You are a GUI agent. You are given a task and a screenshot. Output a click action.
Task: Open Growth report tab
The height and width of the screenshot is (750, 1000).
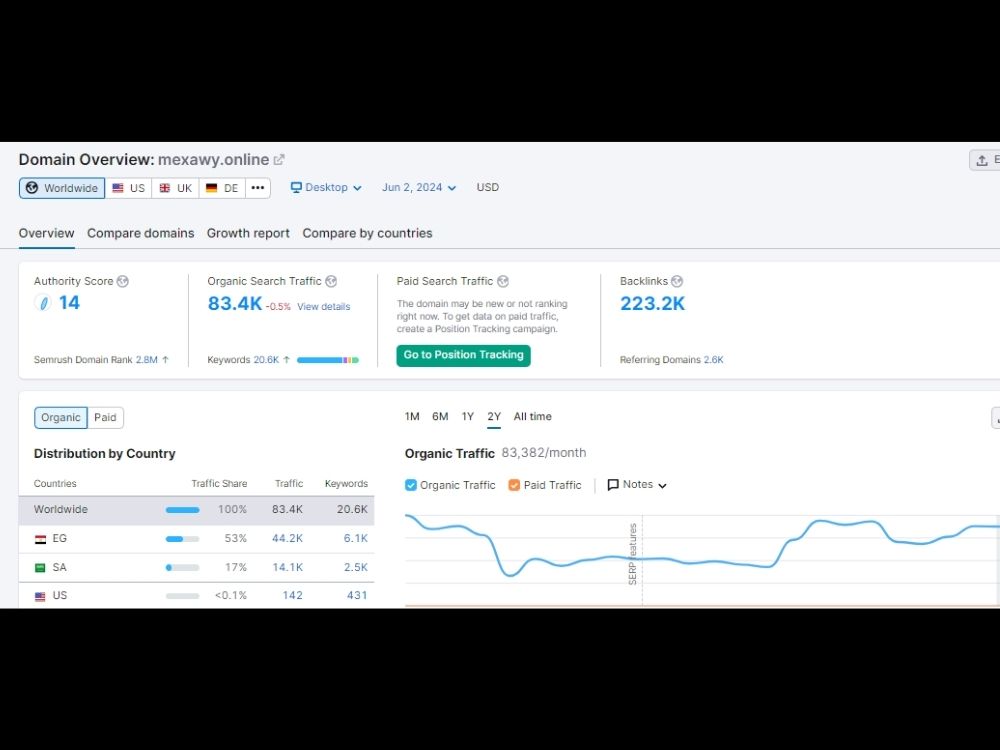coord(248,233)
